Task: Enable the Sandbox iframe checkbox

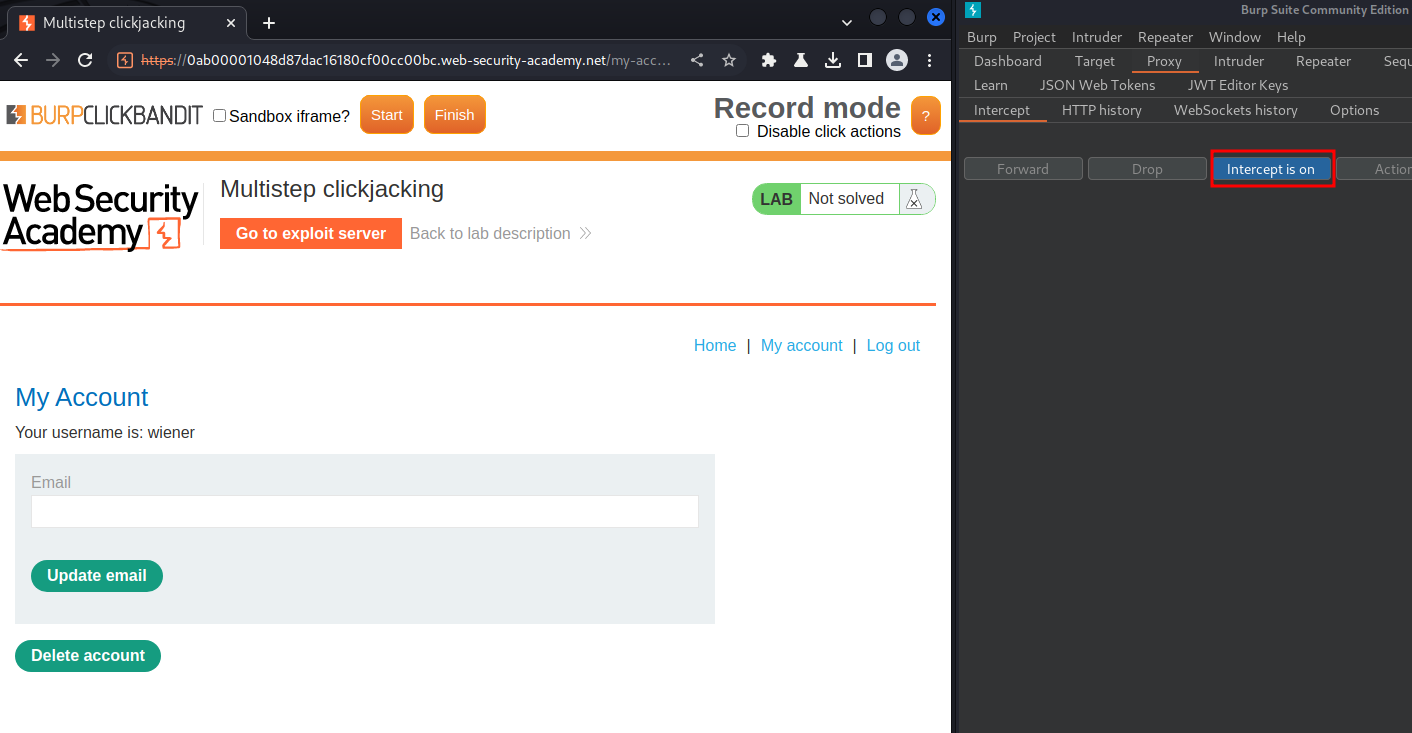Action: [220, 116]
